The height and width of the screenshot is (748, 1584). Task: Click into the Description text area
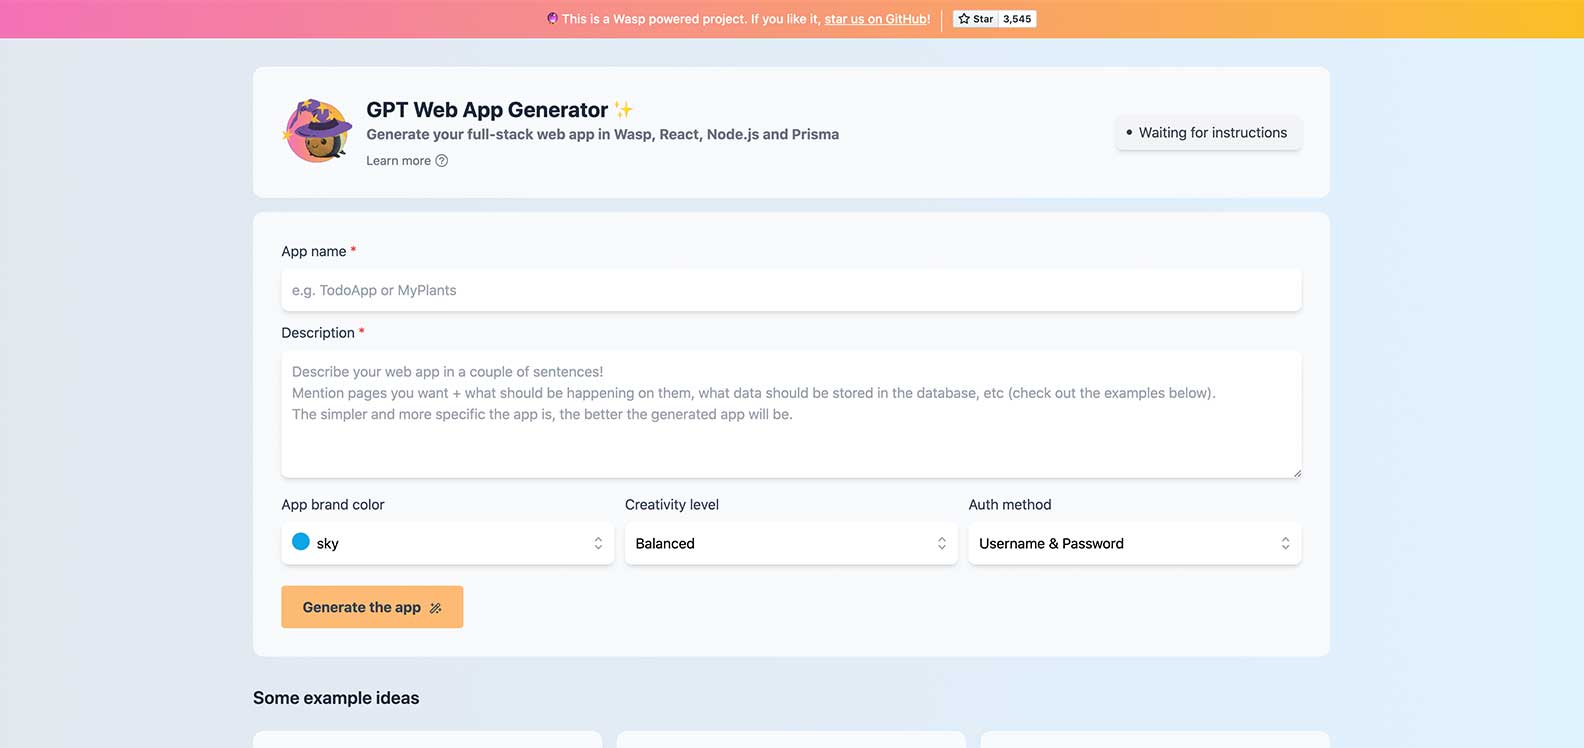tap(791, 414)
